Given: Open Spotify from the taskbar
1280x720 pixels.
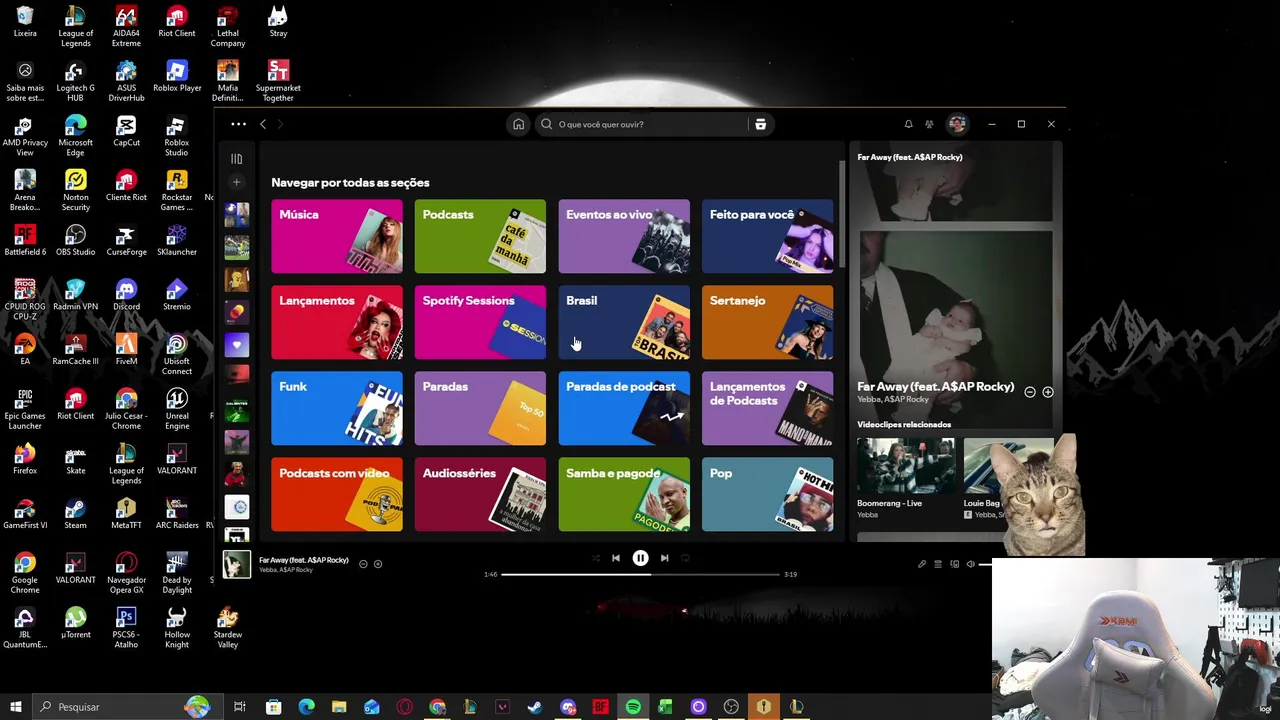Looking at the screenshot, I should pyautogui.click(x=633, y=707).
